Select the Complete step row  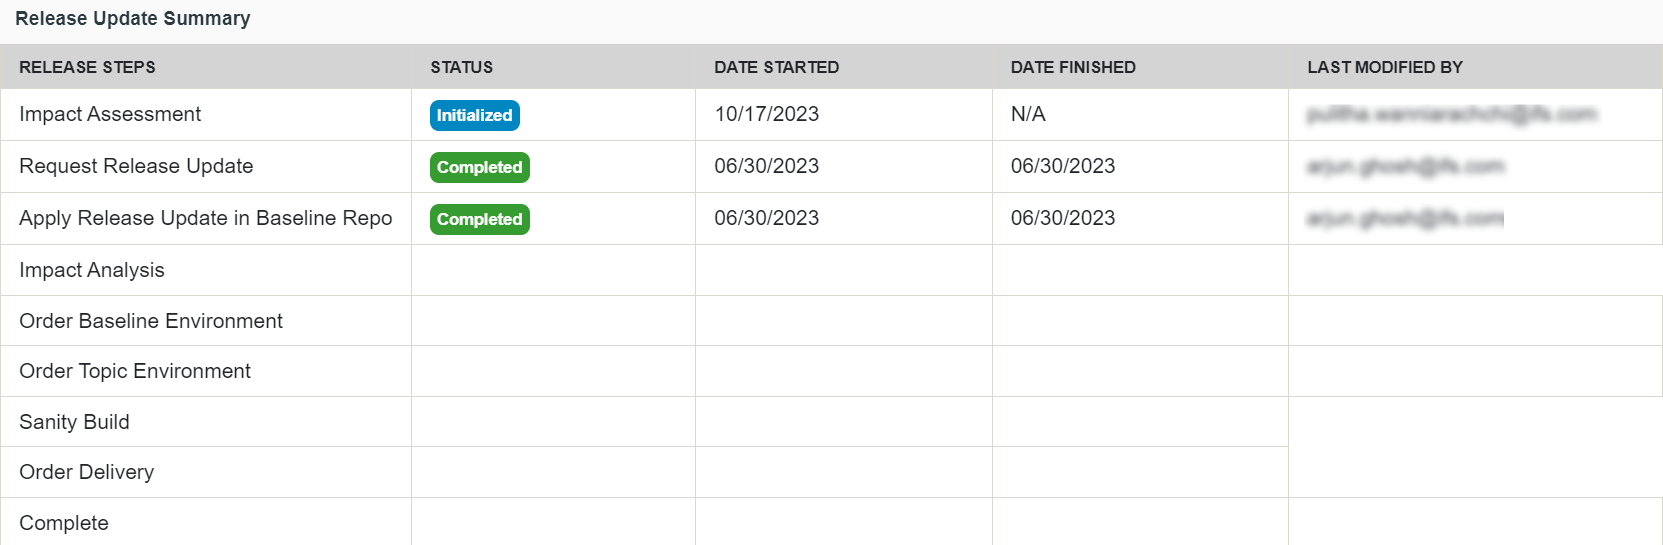(64, 523)
